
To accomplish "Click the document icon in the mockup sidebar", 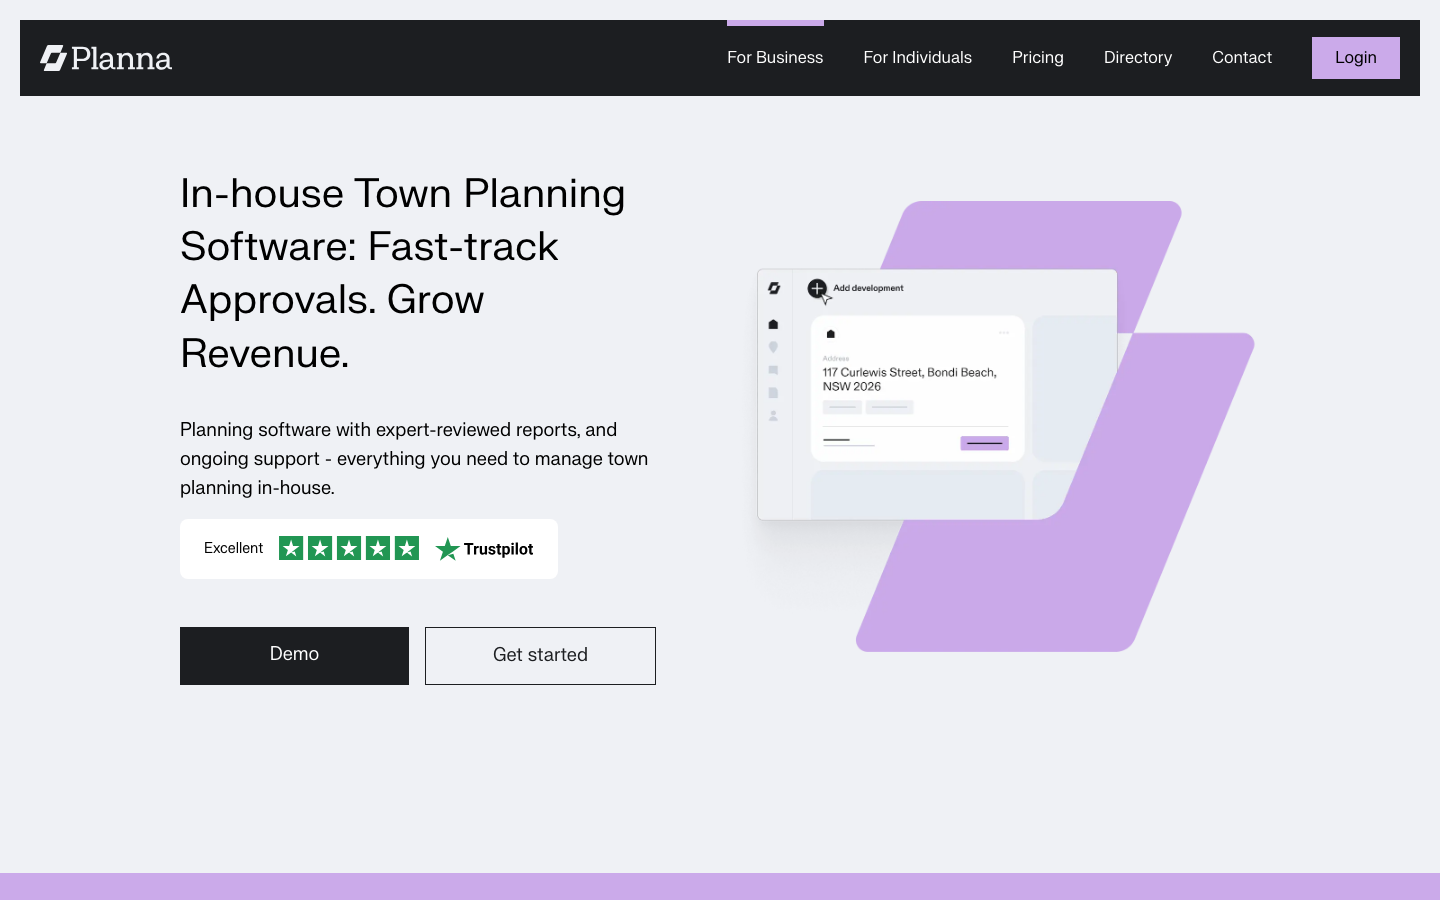I will tap(773, 393).
